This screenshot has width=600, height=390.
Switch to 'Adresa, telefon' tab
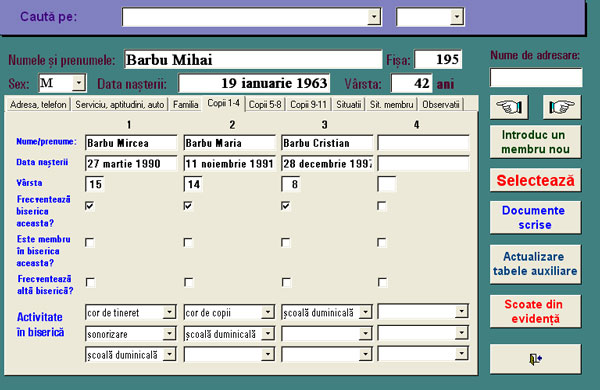[x=38, y=104]
